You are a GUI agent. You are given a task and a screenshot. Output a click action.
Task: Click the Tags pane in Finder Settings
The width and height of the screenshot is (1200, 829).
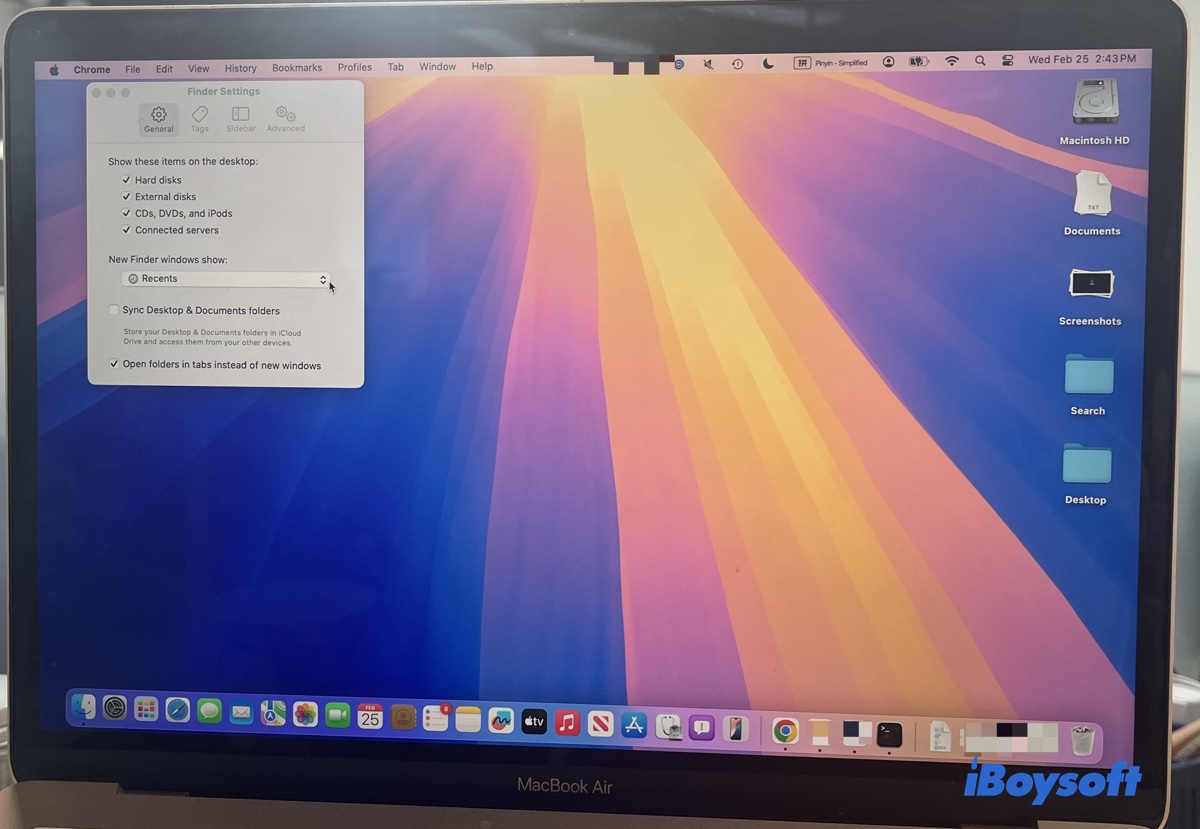[x=199, y=117]
